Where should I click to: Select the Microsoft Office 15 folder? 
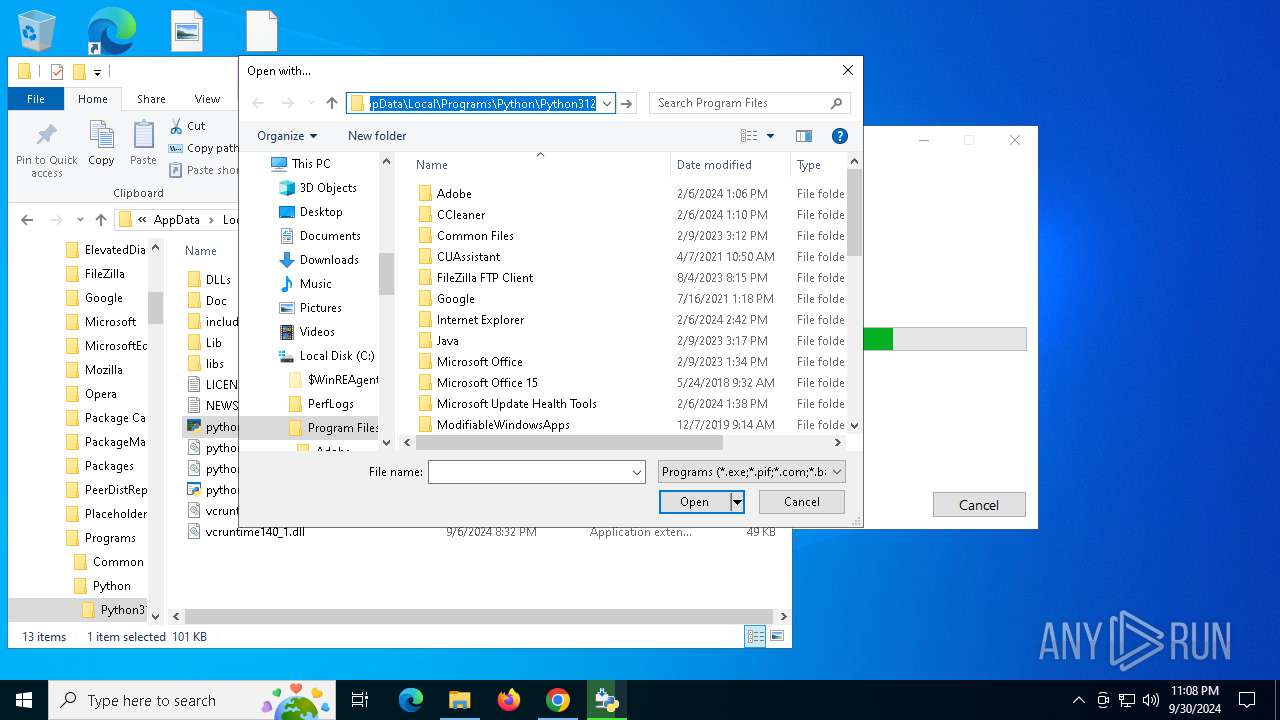[x=487, y=383]
